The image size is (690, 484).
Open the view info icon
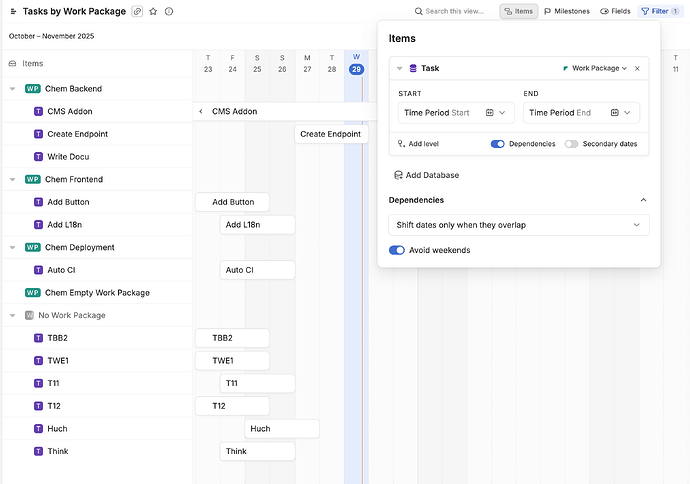pyautogui.click(x=169, y=11)
